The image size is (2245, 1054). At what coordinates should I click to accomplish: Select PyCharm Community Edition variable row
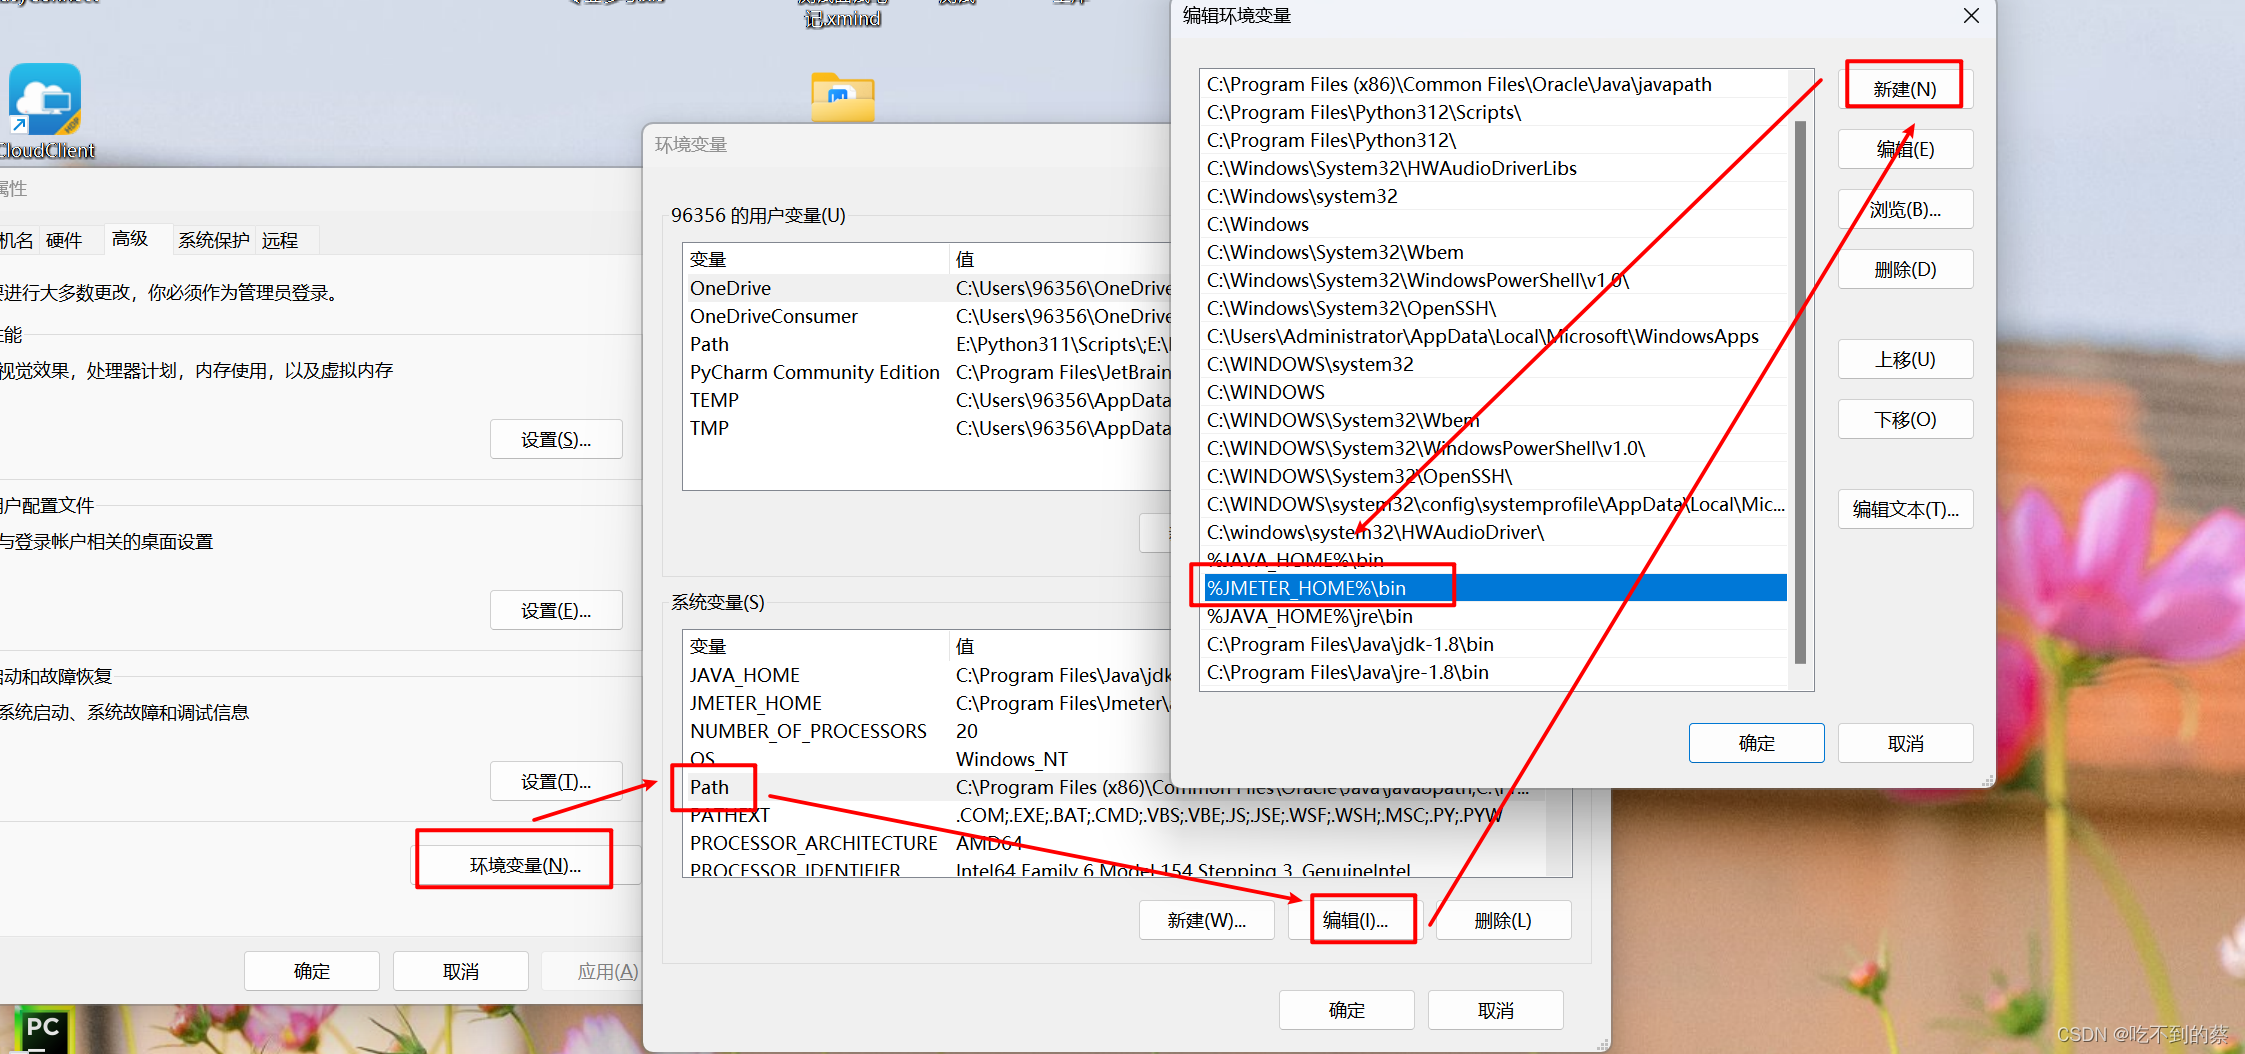tap(927, 372)
